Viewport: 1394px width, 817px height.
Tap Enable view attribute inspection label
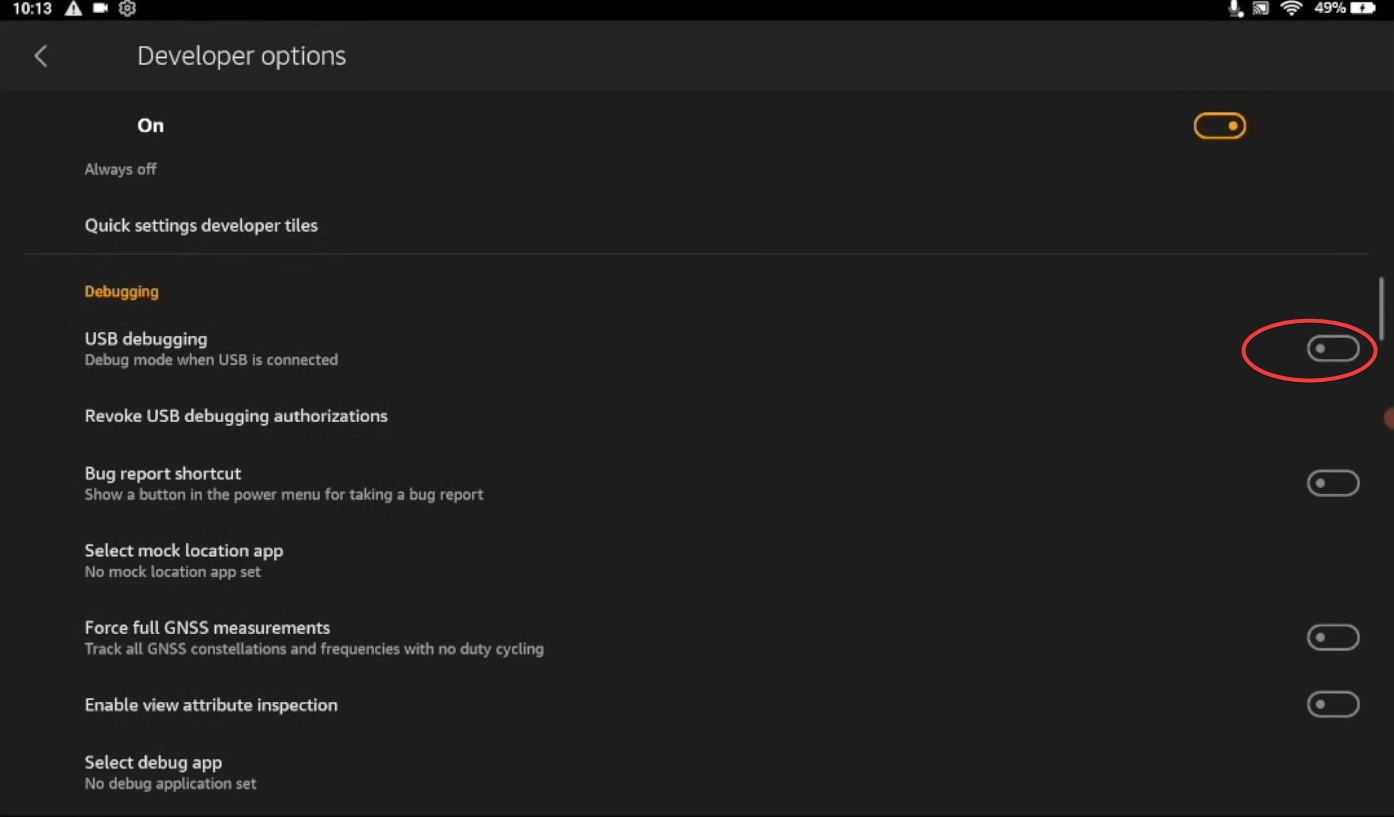[x=211, y=705]
